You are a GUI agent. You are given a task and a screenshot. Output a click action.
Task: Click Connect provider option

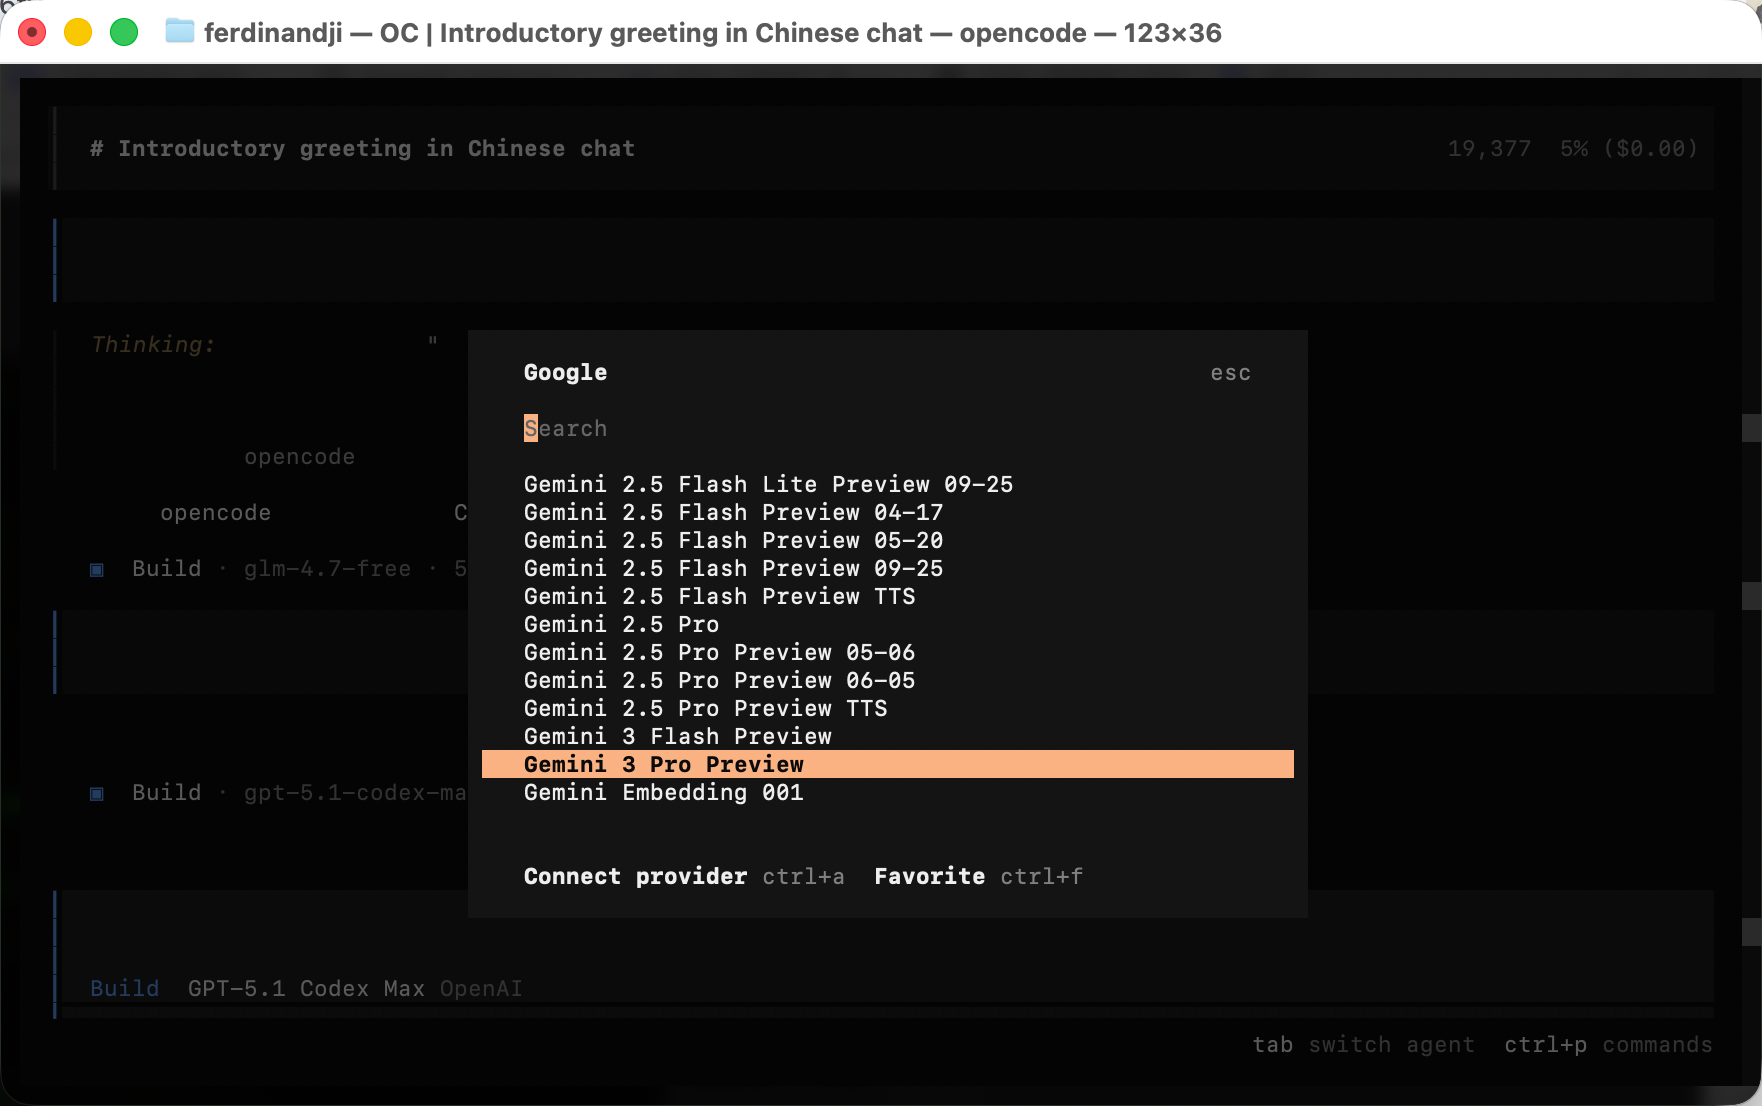635,876
